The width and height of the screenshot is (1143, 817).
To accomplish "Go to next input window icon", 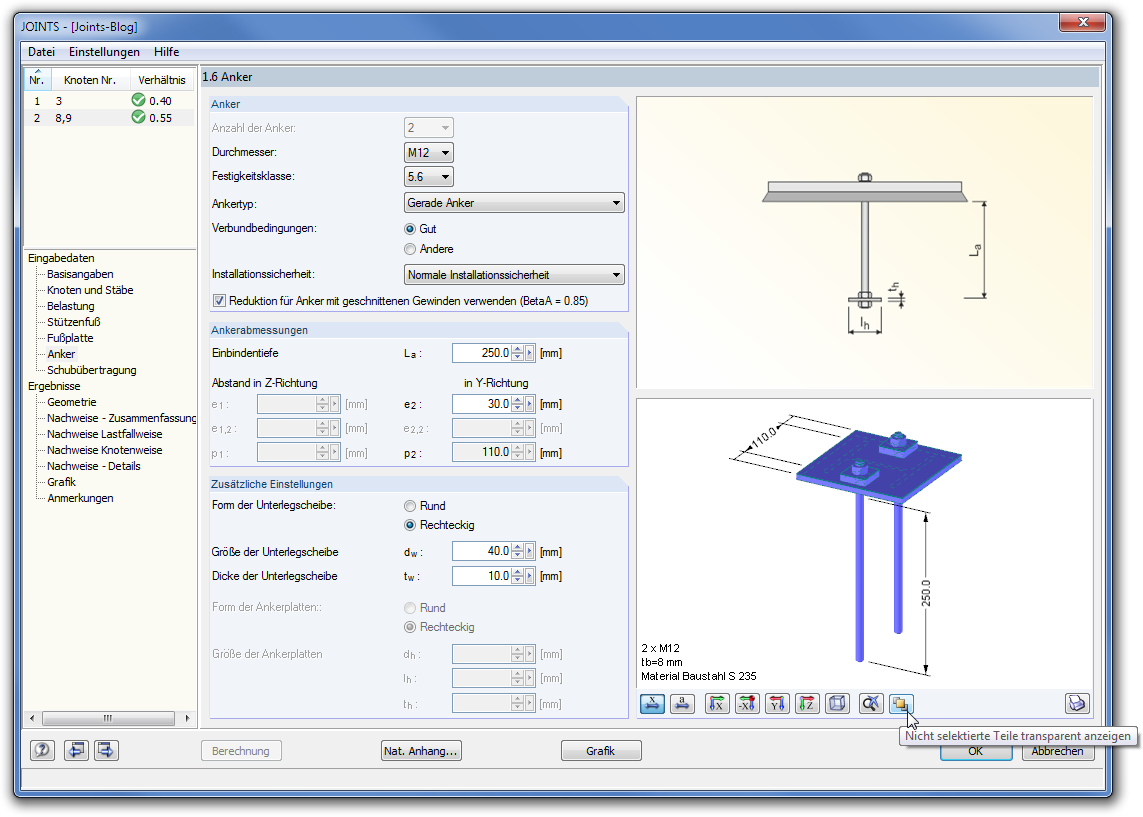I will point(106,750).
